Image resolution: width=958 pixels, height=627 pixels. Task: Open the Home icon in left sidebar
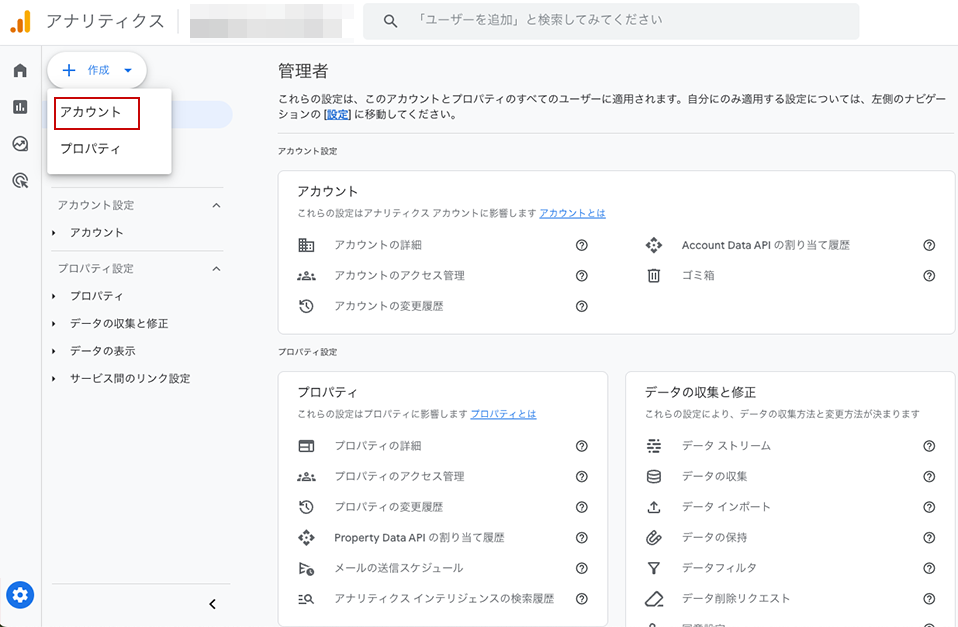(20, 71)
